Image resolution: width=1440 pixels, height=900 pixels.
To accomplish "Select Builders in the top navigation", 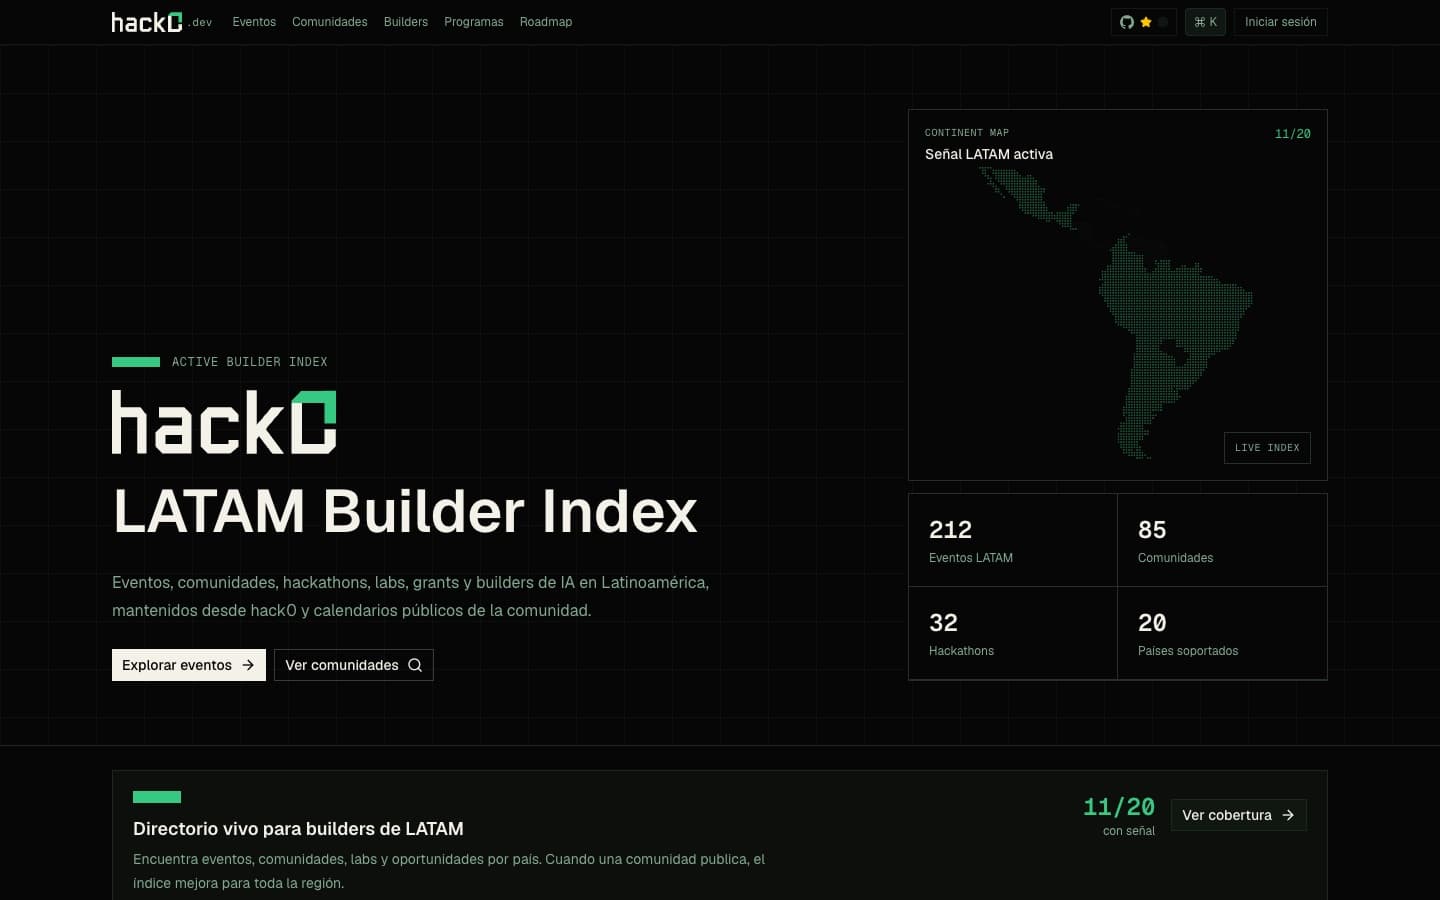I will point(406,22).
